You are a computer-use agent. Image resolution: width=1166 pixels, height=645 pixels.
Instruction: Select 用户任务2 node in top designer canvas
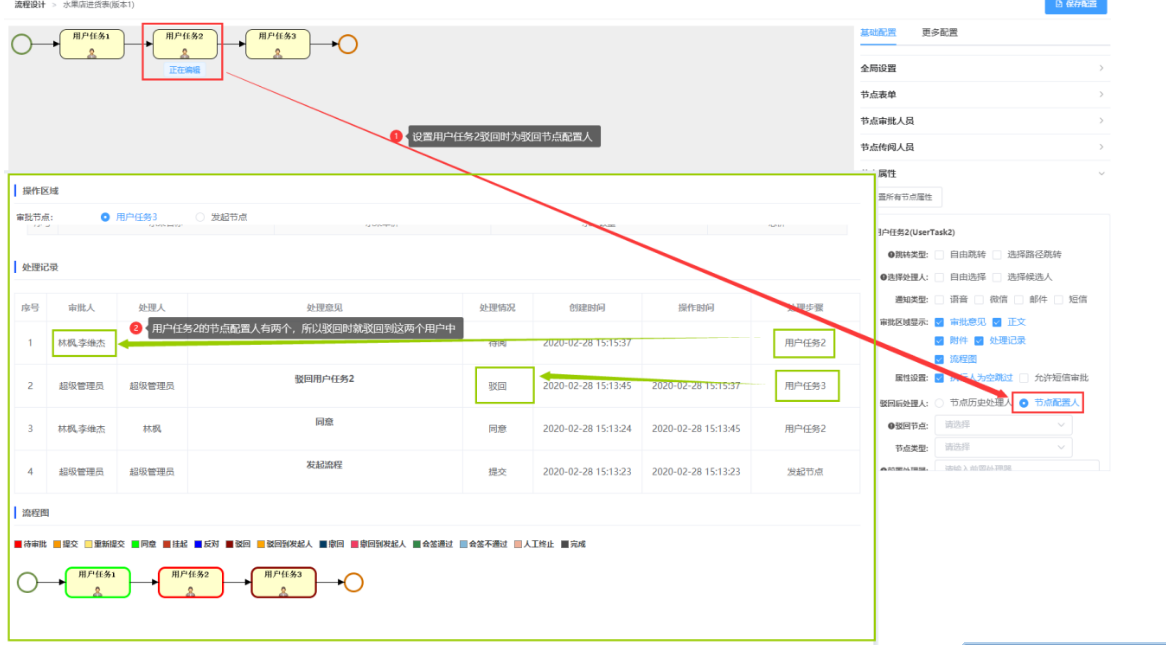coord(184,44)
